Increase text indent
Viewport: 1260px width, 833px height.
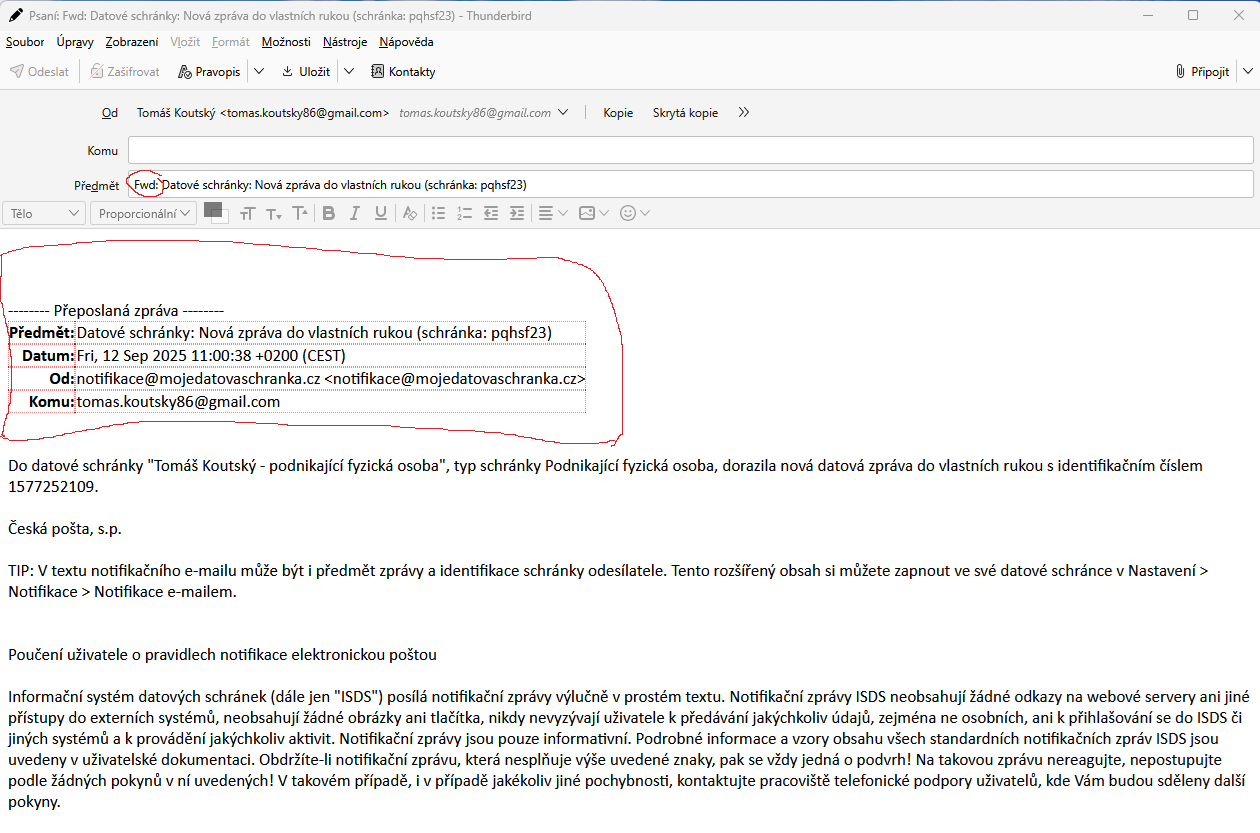coord(516,213)
